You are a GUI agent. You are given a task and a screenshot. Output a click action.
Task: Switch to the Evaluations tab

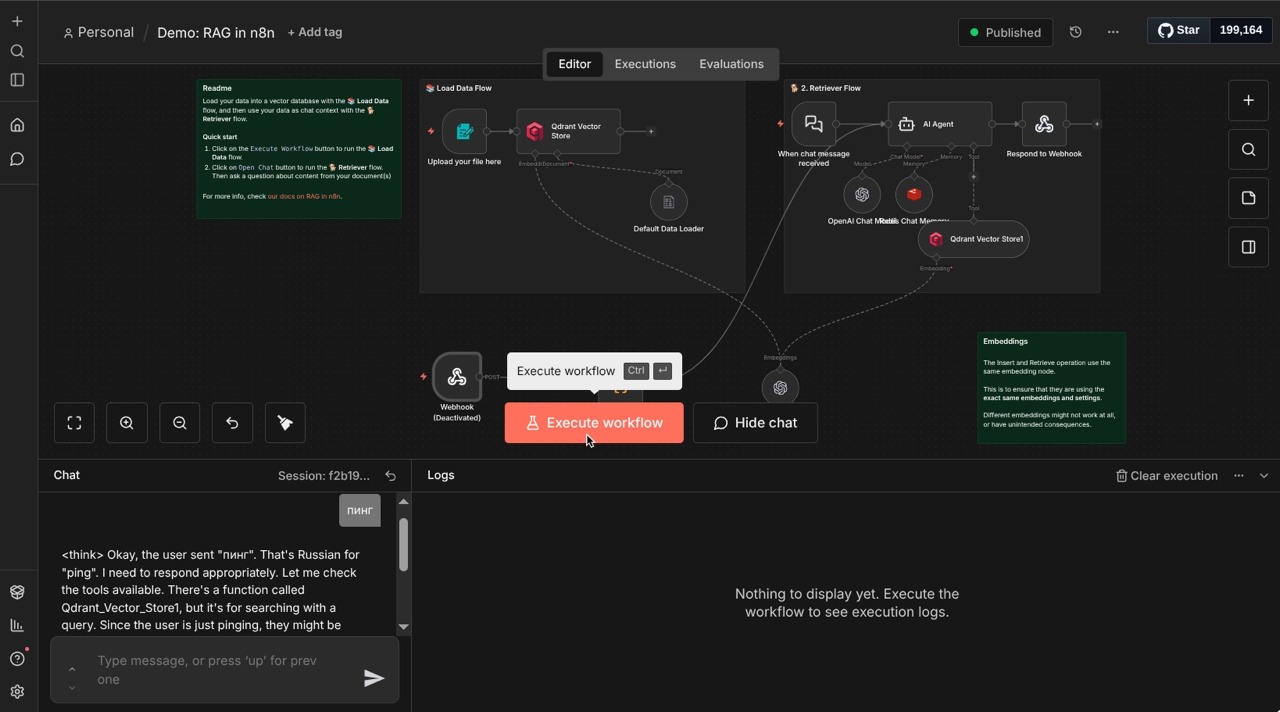click(x=731, y=64)
